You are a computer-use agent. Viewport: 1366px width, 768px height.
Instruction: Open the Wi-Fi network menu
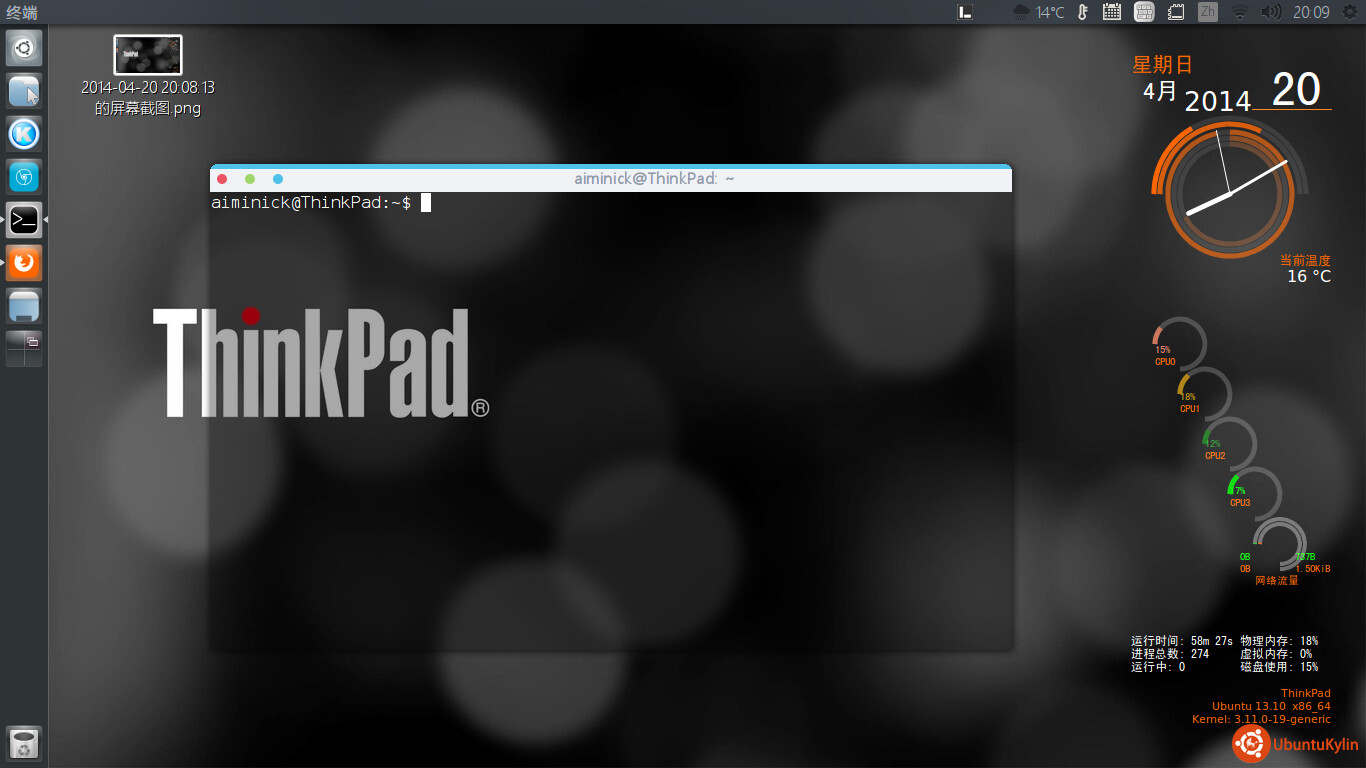pos(1239,12)
